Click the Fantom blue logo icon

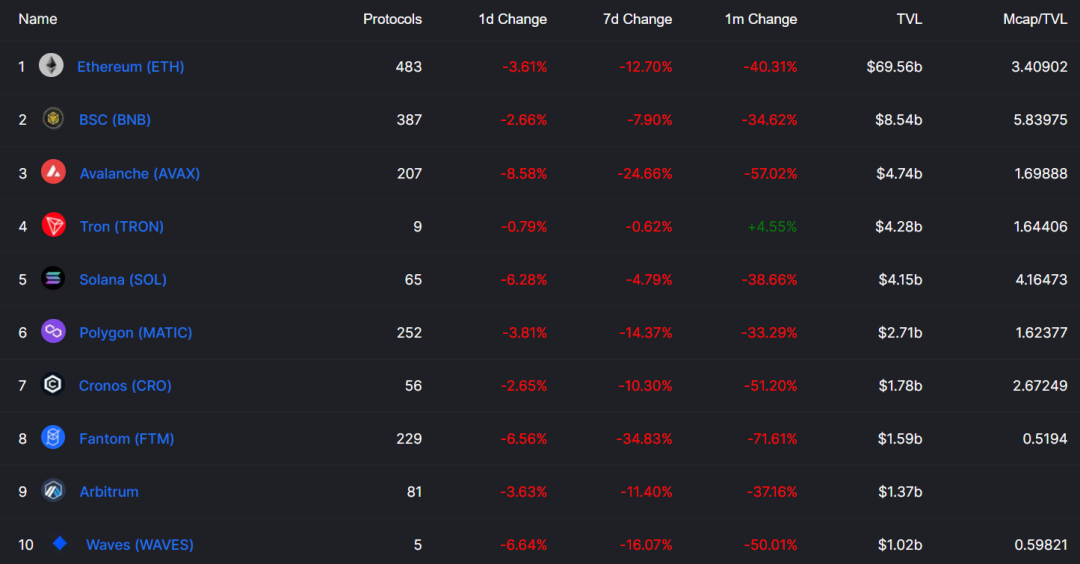click(x=53, y=437)
